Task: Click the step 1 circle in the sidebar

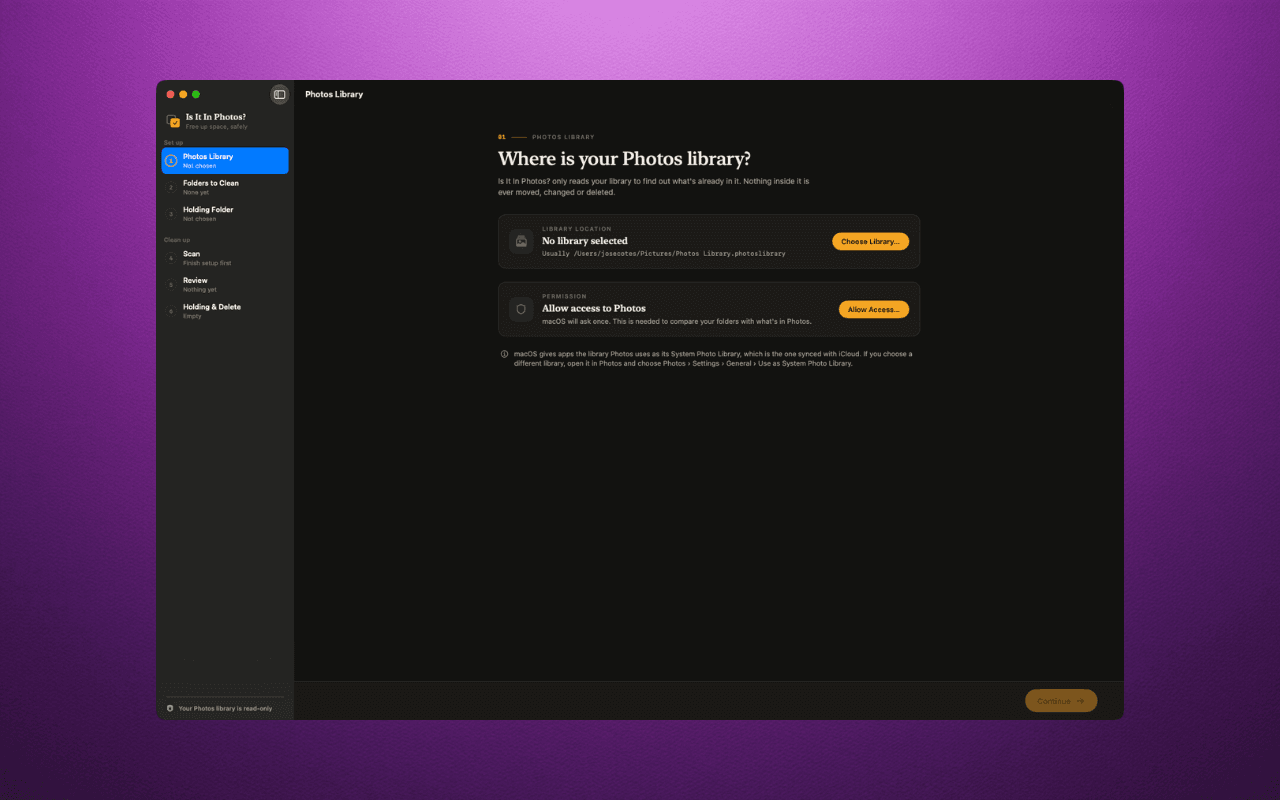Action: pos(171,160)
